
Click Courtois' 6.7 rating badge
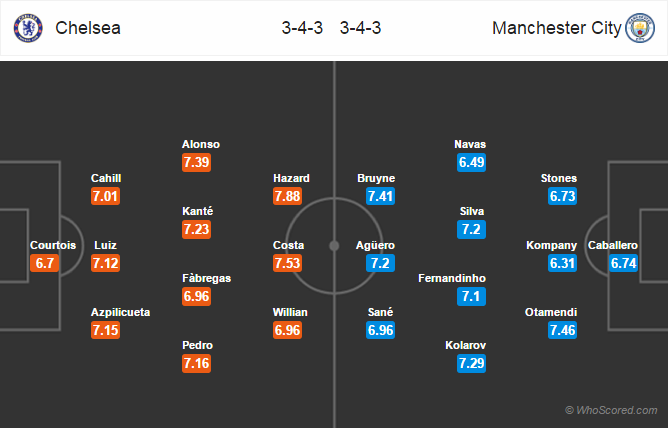44,263
